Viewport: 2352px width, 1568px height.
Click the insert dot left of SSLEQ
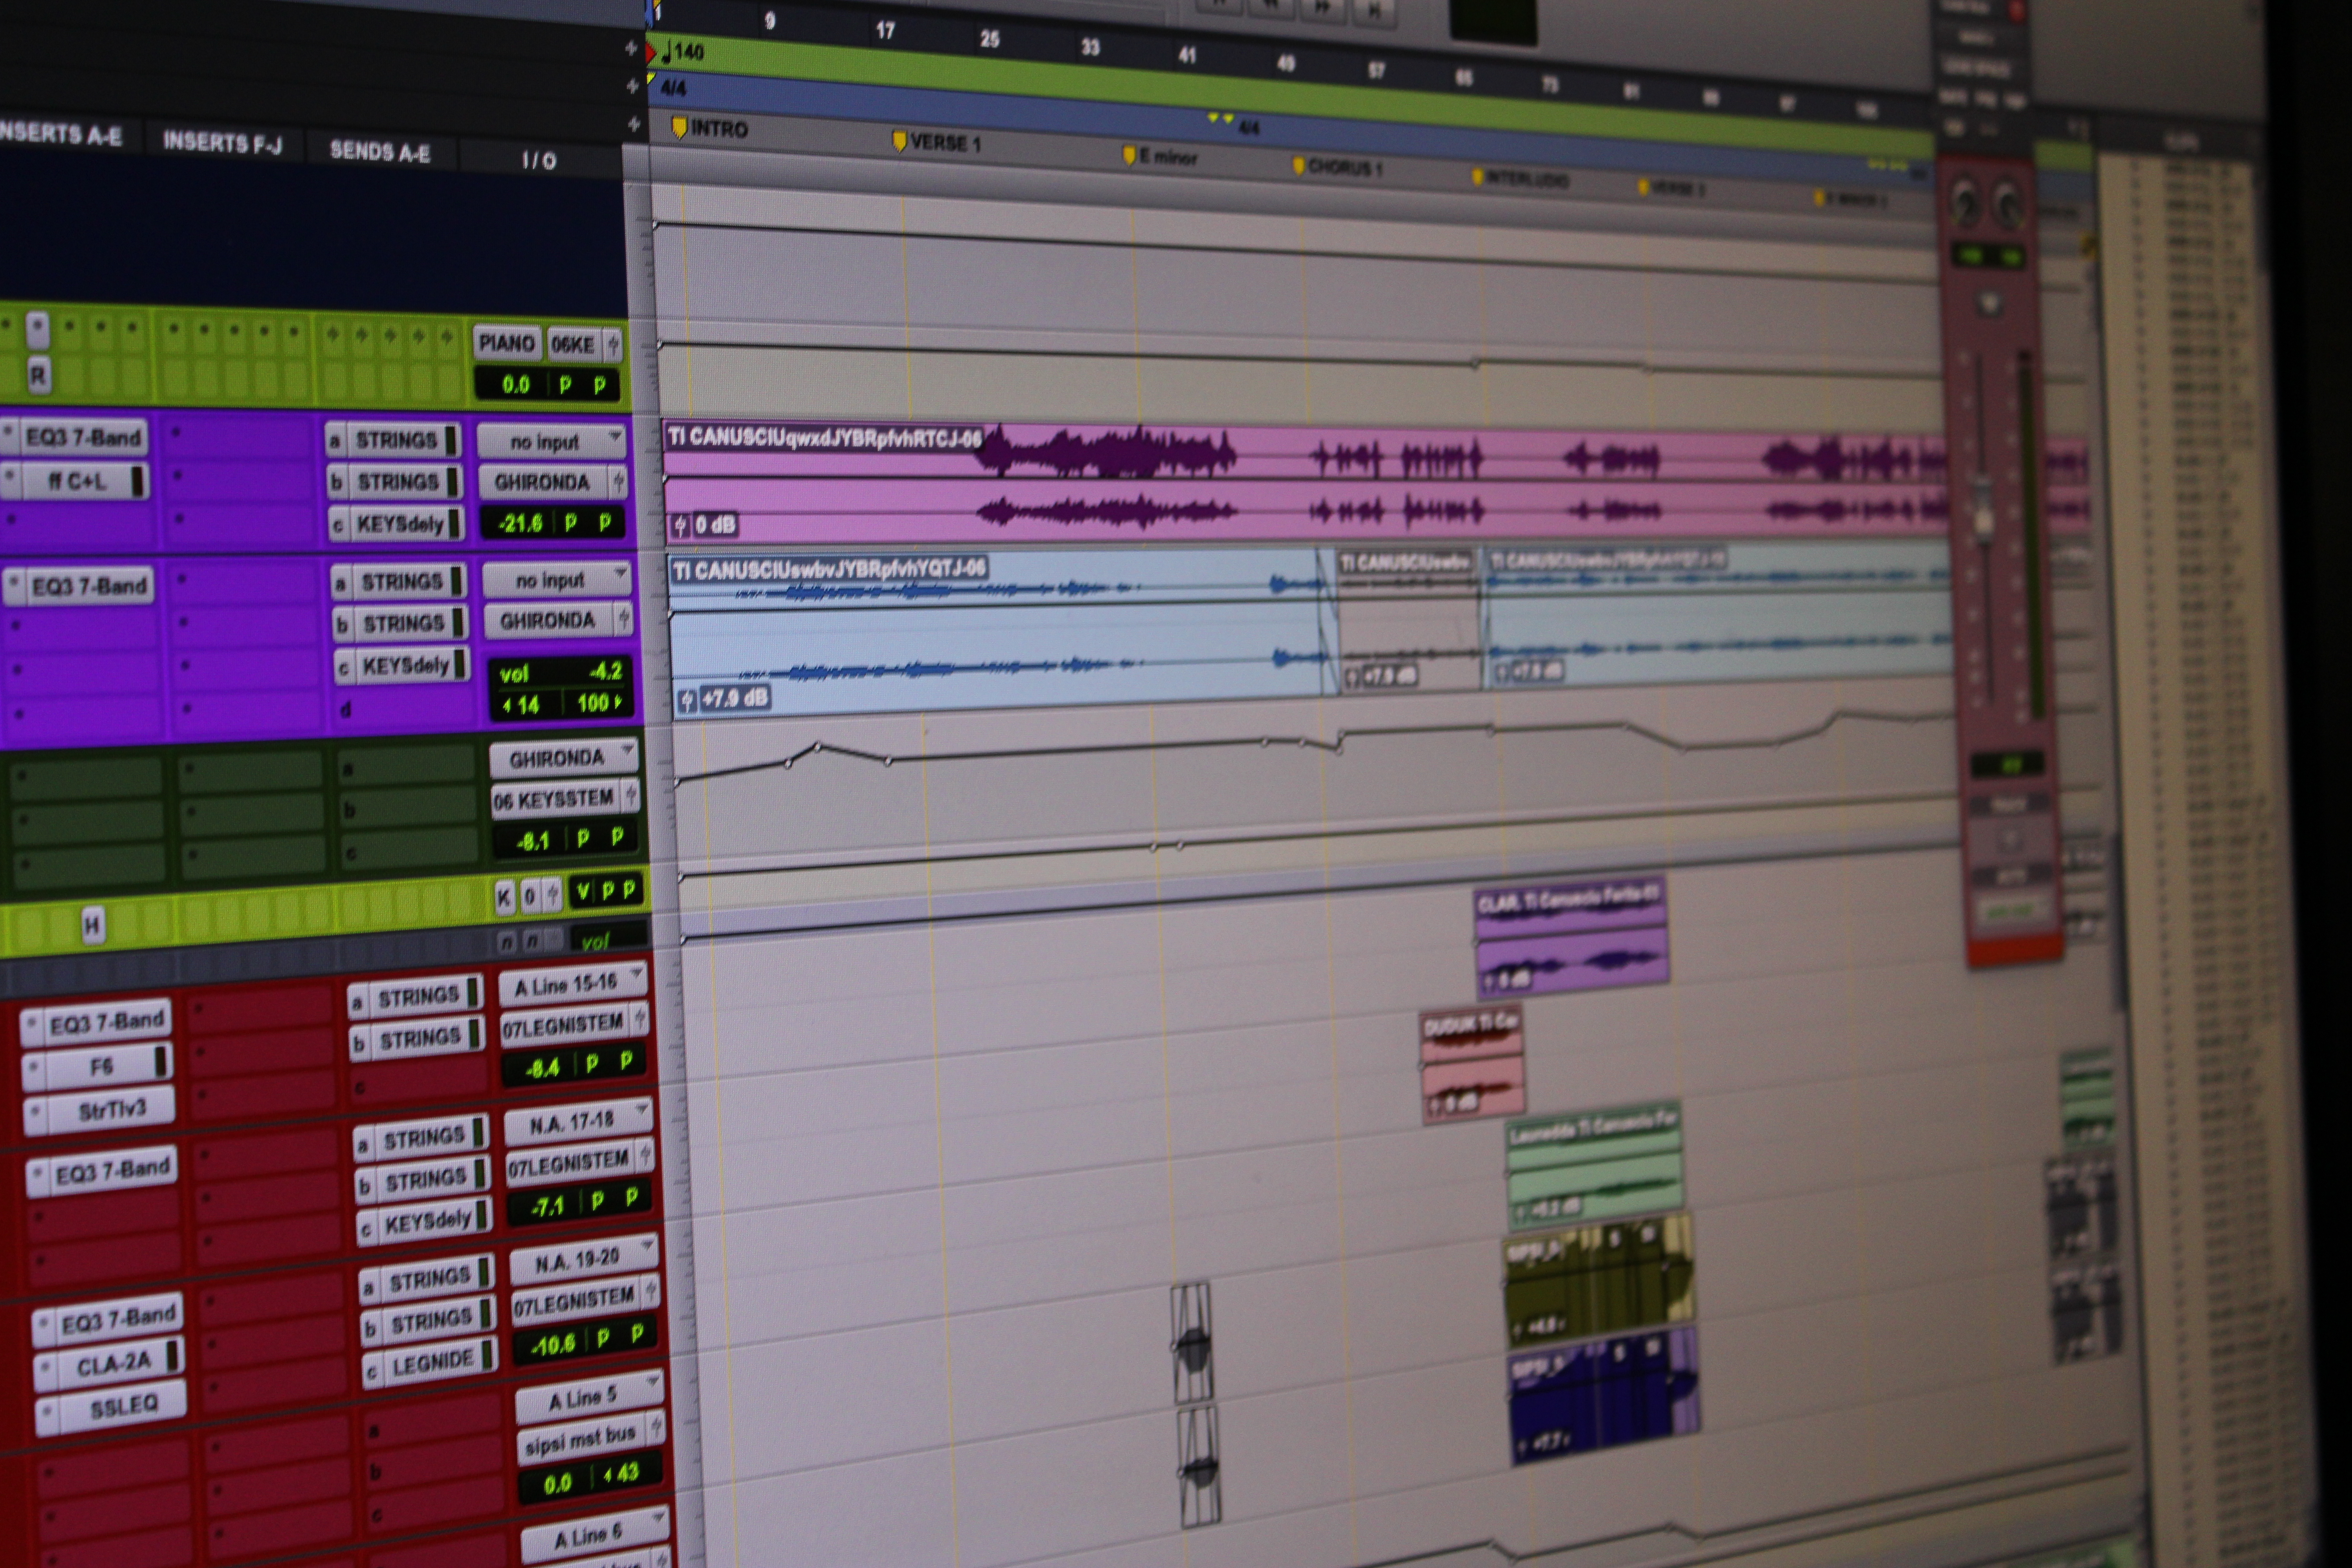[x=47, y=1412]
